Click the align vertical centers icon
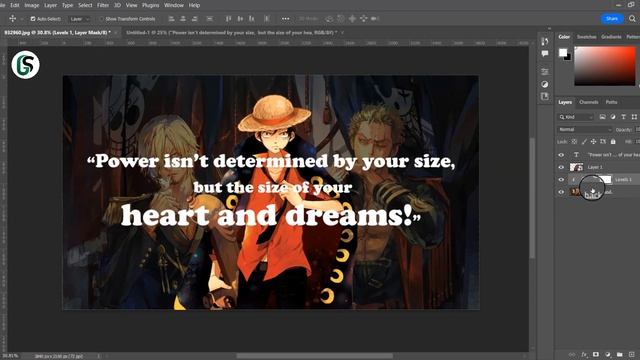 pyautogui.click(x=240, y=19)
